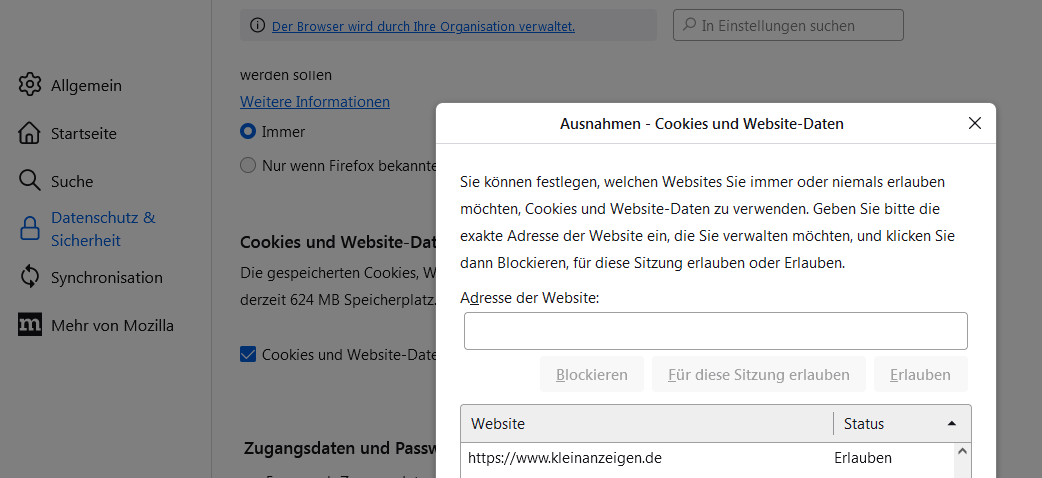Viewport: 1042px width, 478px height.
Task: Click the Startseite house icon
Action: [x=30, y=133]
